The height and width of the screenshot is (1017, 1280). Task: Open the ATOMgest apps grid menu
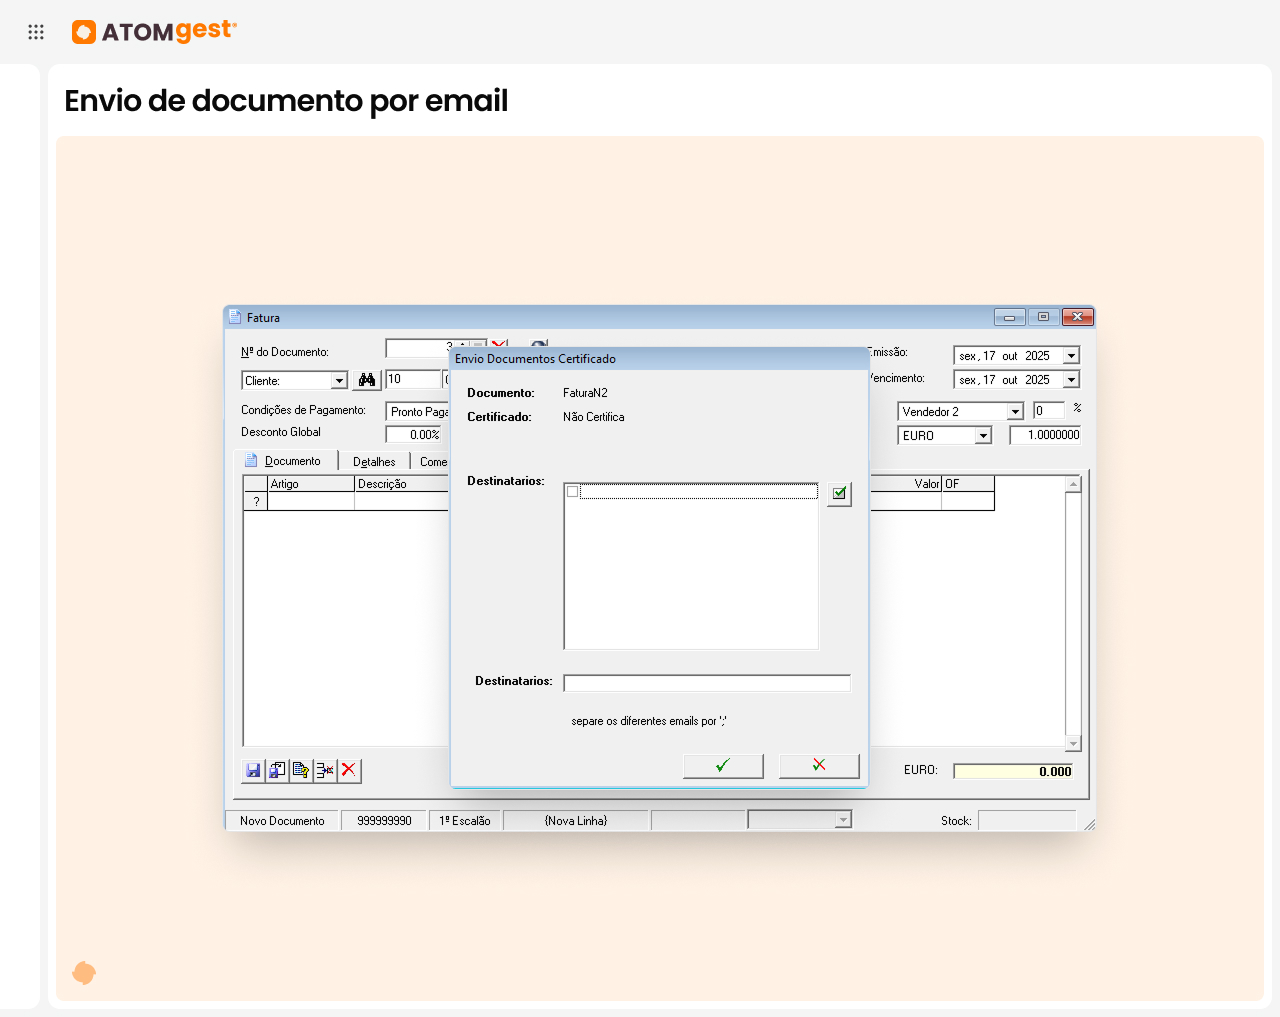tap(36, 32)
